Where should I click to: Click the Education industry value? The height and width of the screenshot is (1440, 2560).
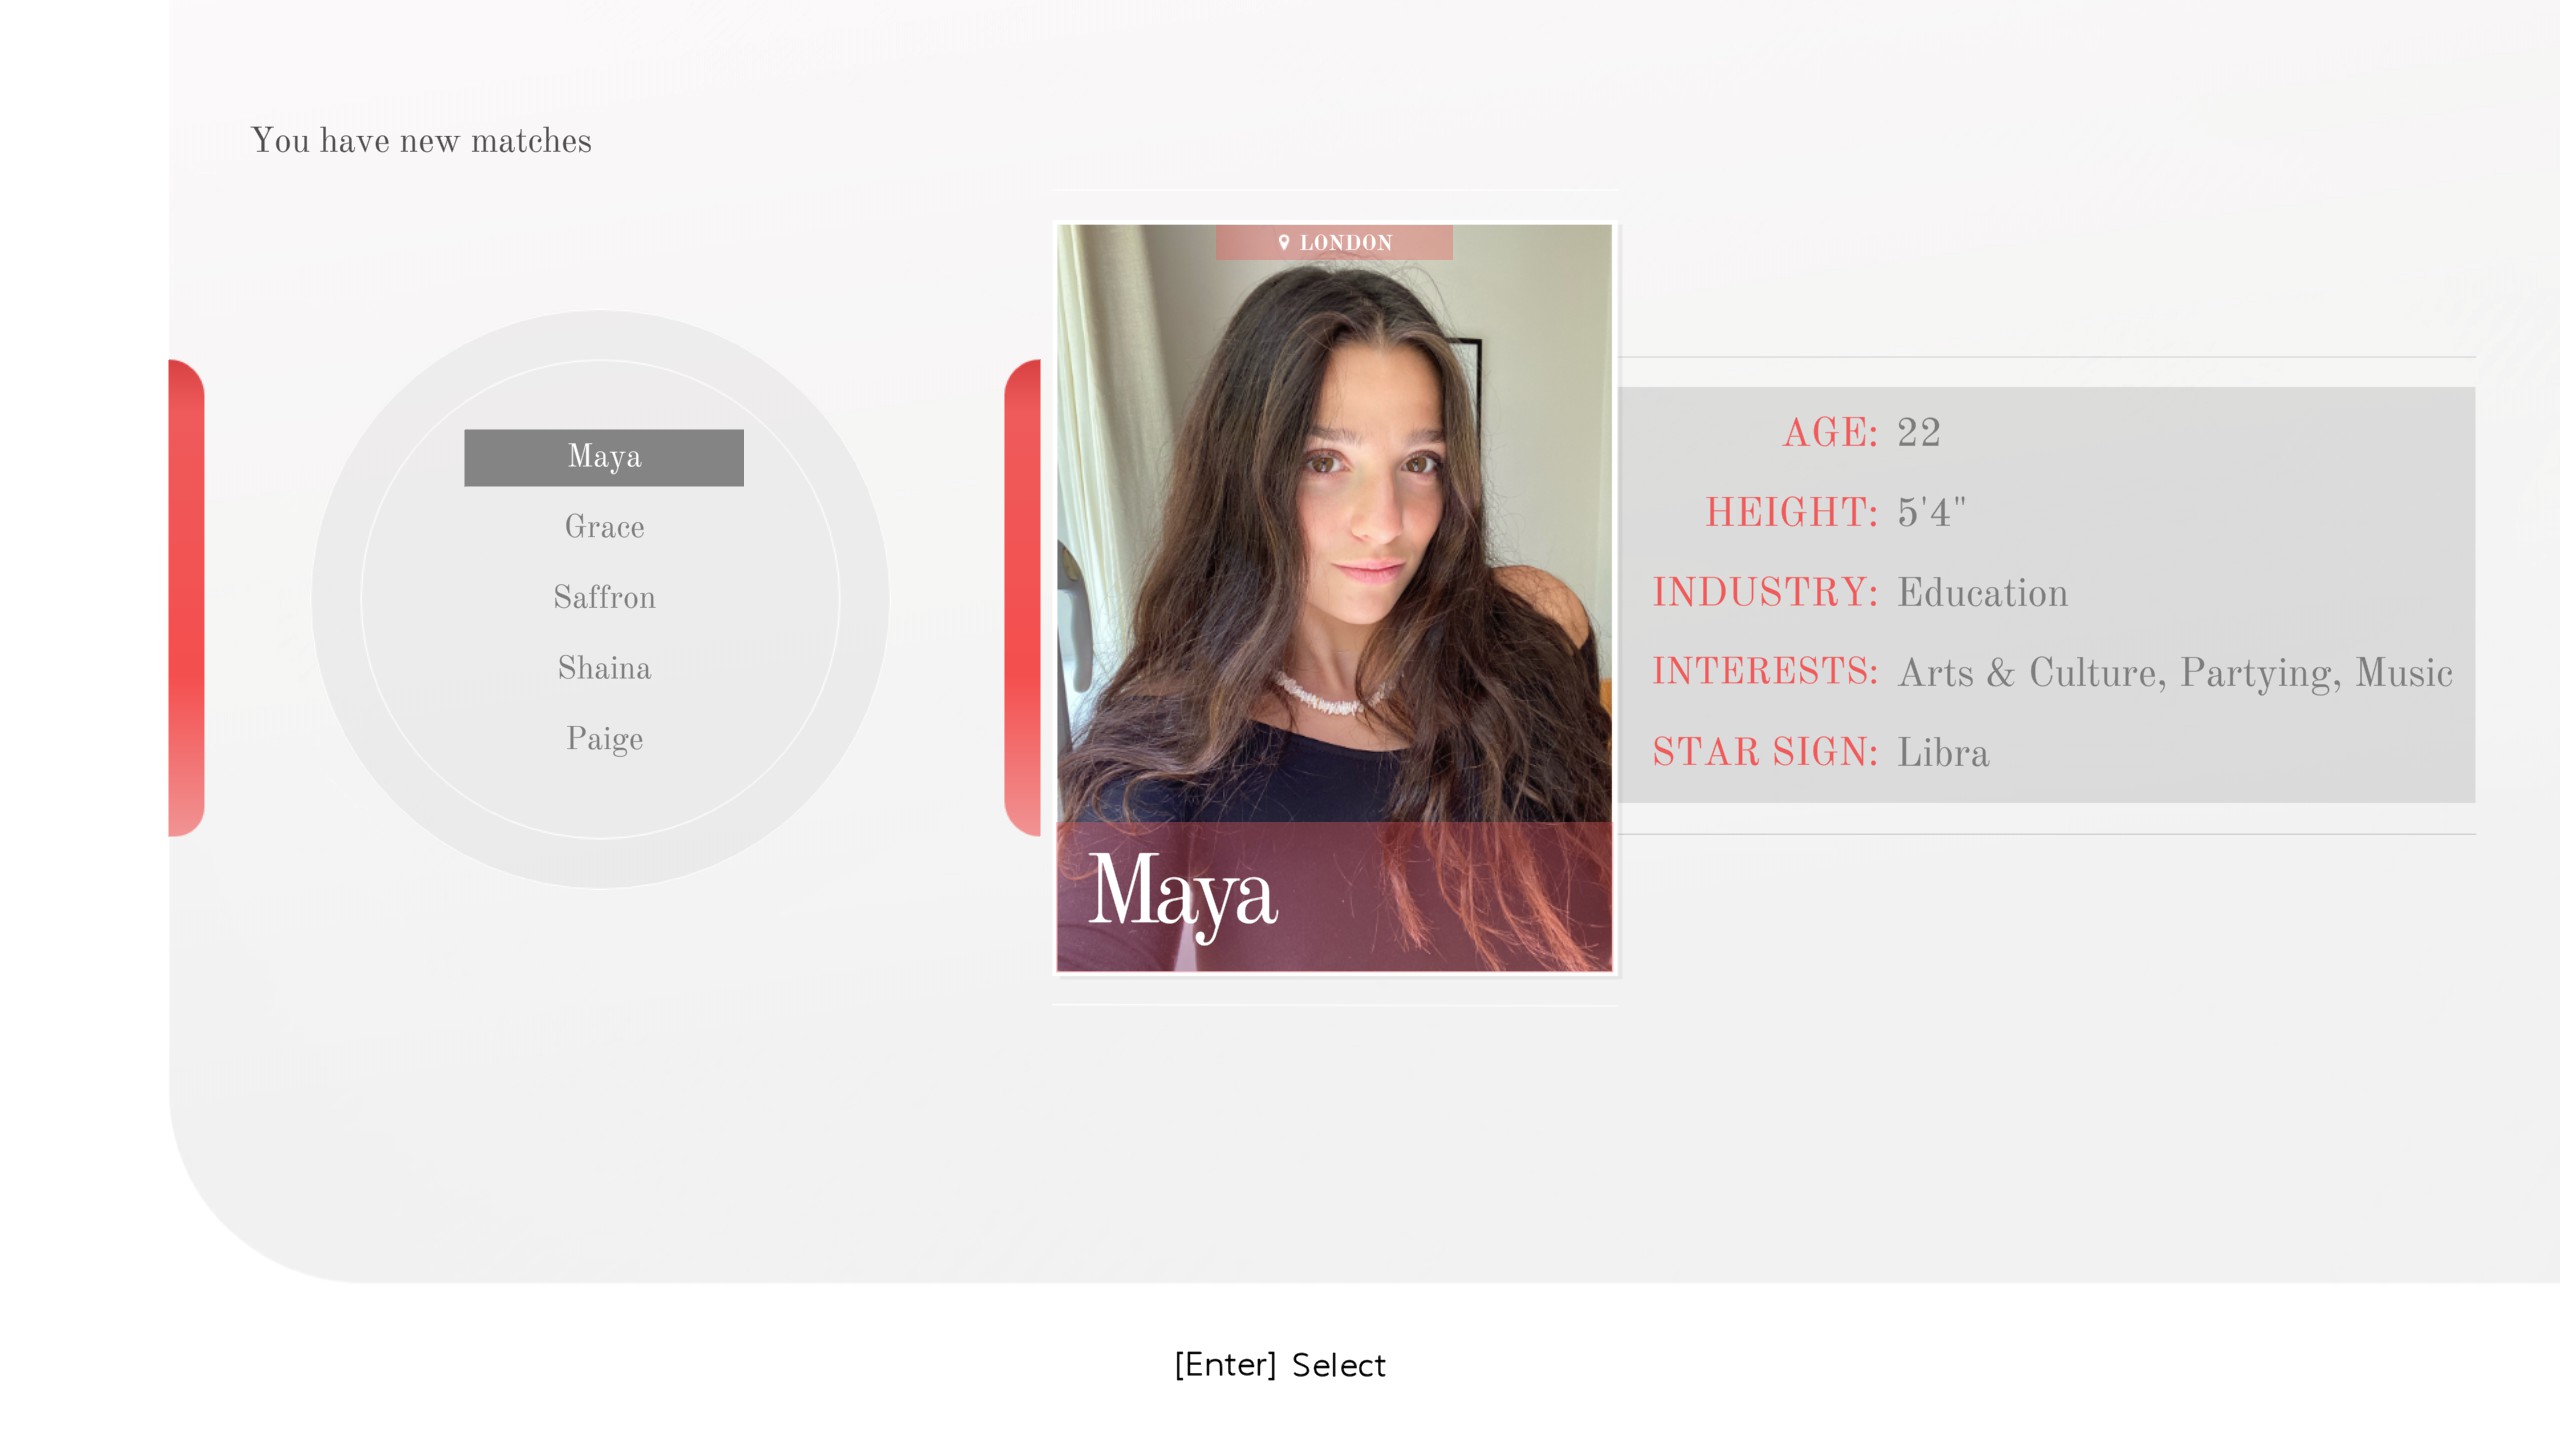pos(1982,592)
